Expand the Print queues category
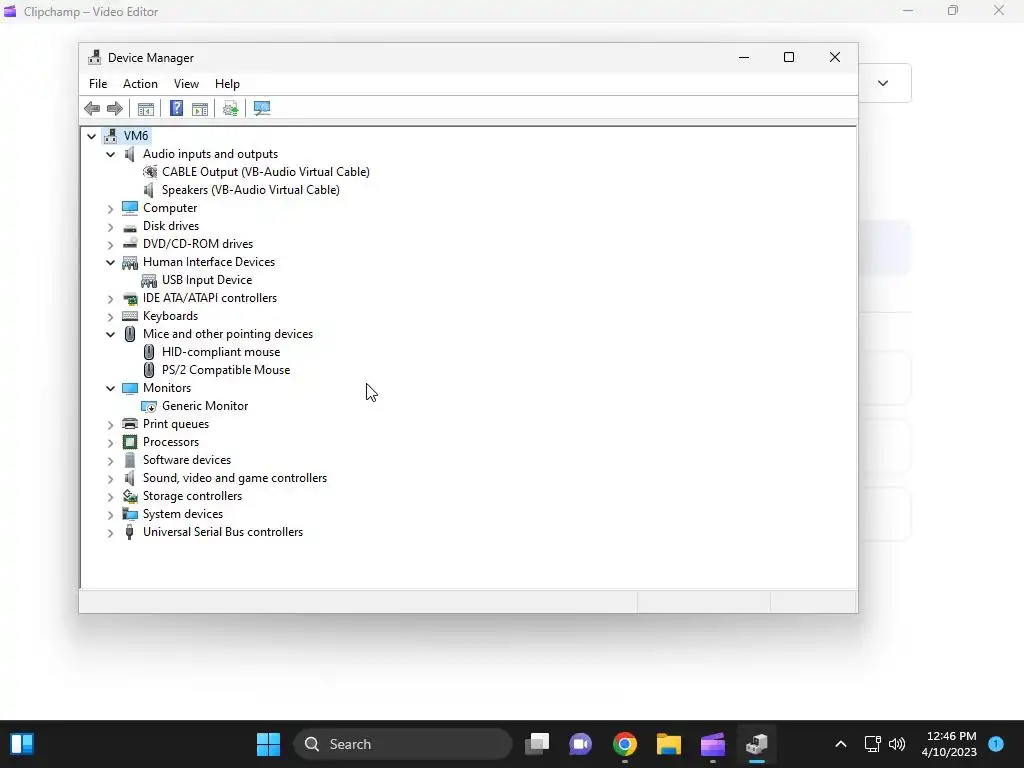 110,424
